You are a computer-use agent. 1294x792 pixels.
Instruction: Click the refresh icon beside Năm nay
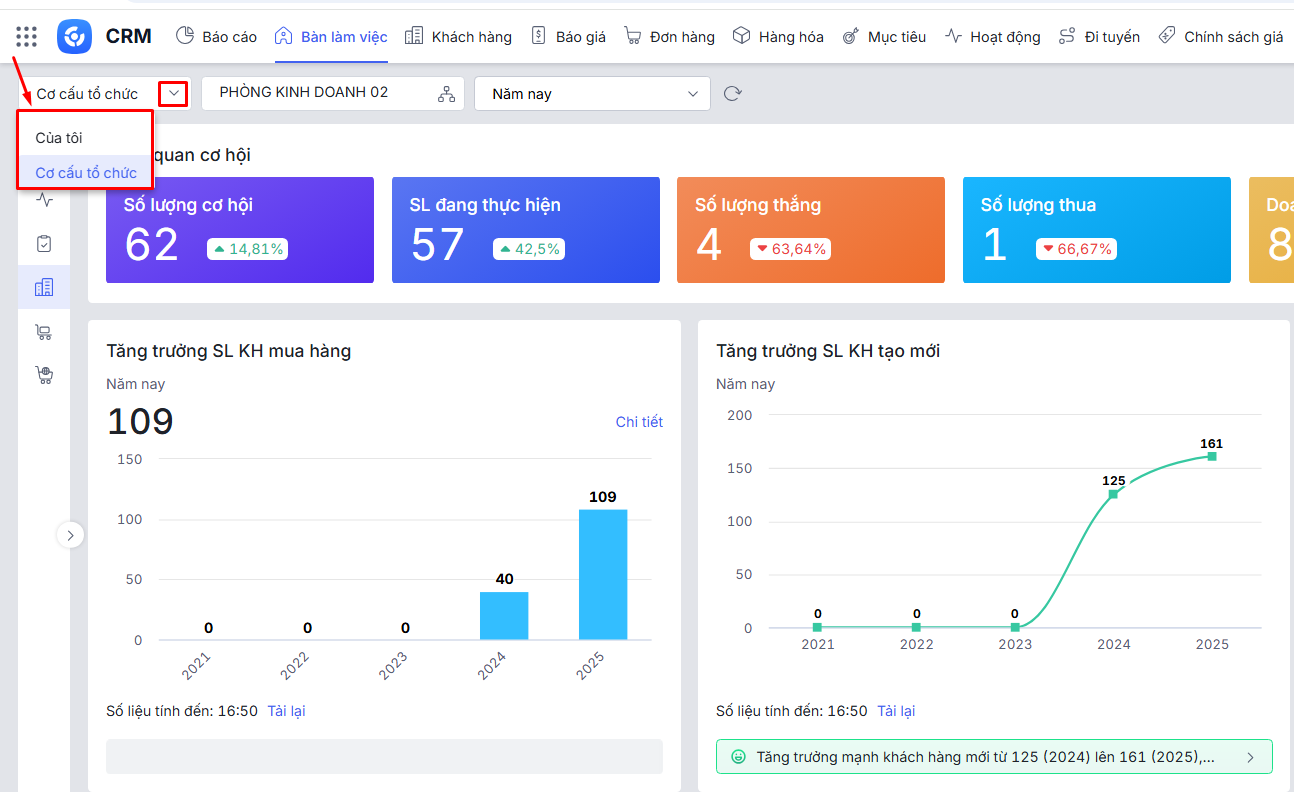[x=733, y=94]
